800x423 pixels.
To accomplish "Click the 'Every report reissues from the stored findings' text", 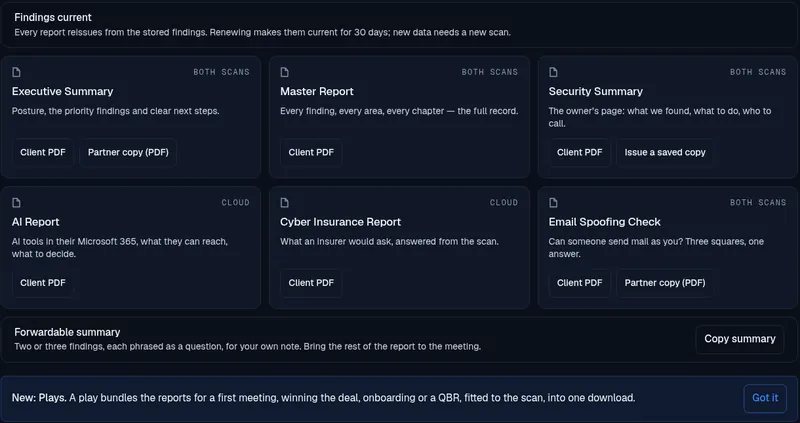I will [263, 33].
